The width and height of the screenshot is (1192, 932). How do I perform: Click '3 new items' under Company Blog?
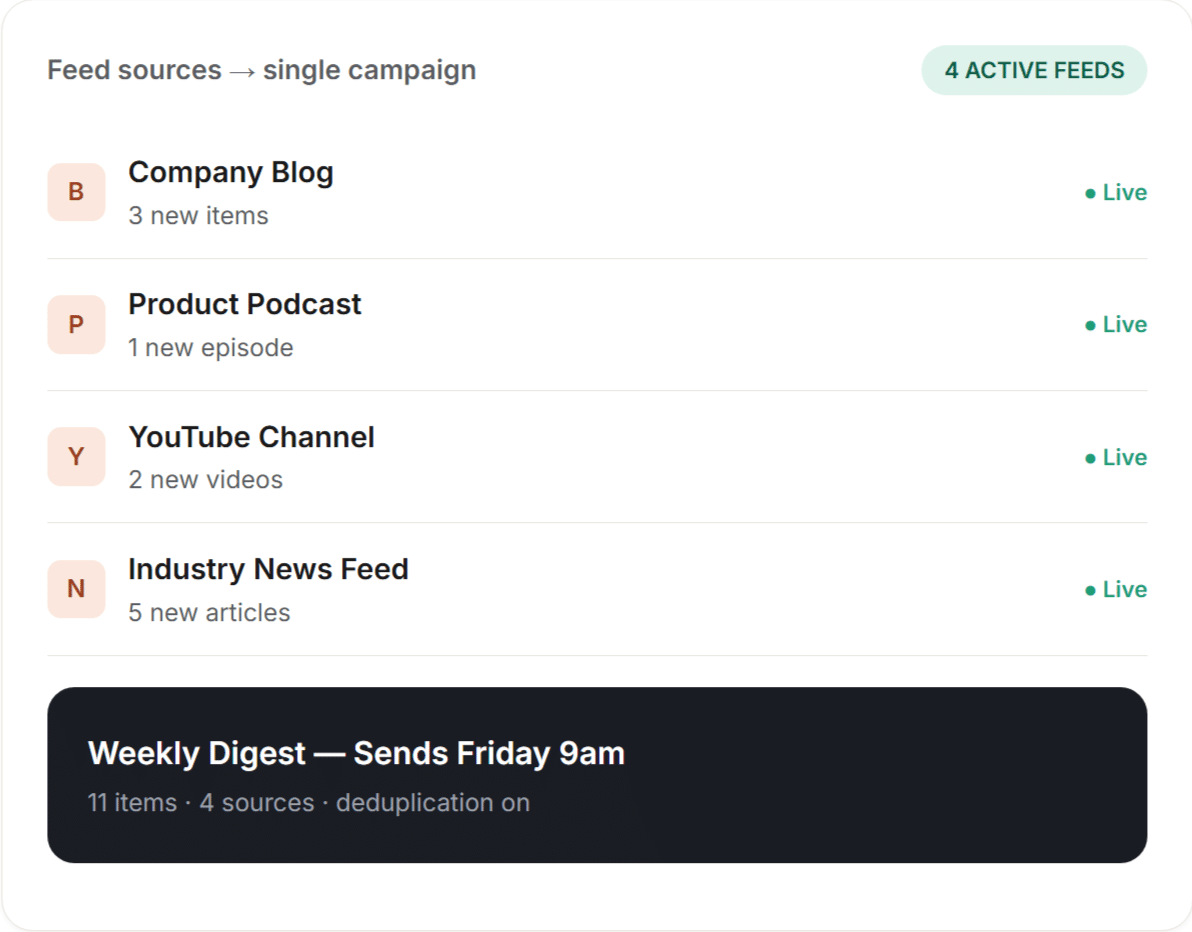pyautogui.click(x=198, y=216)
